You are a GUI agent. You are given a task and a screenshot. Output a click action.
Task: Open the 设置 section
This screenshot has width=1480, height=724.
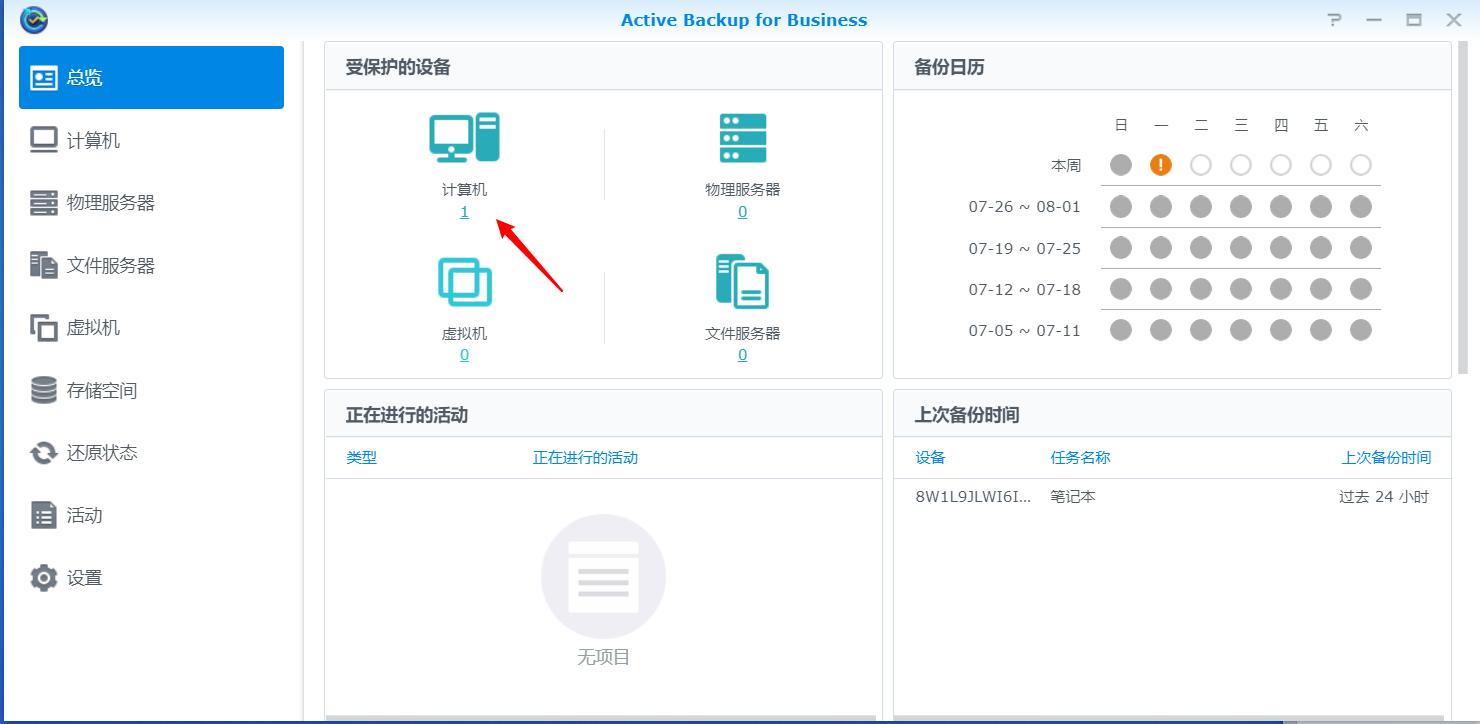point(151,578)
